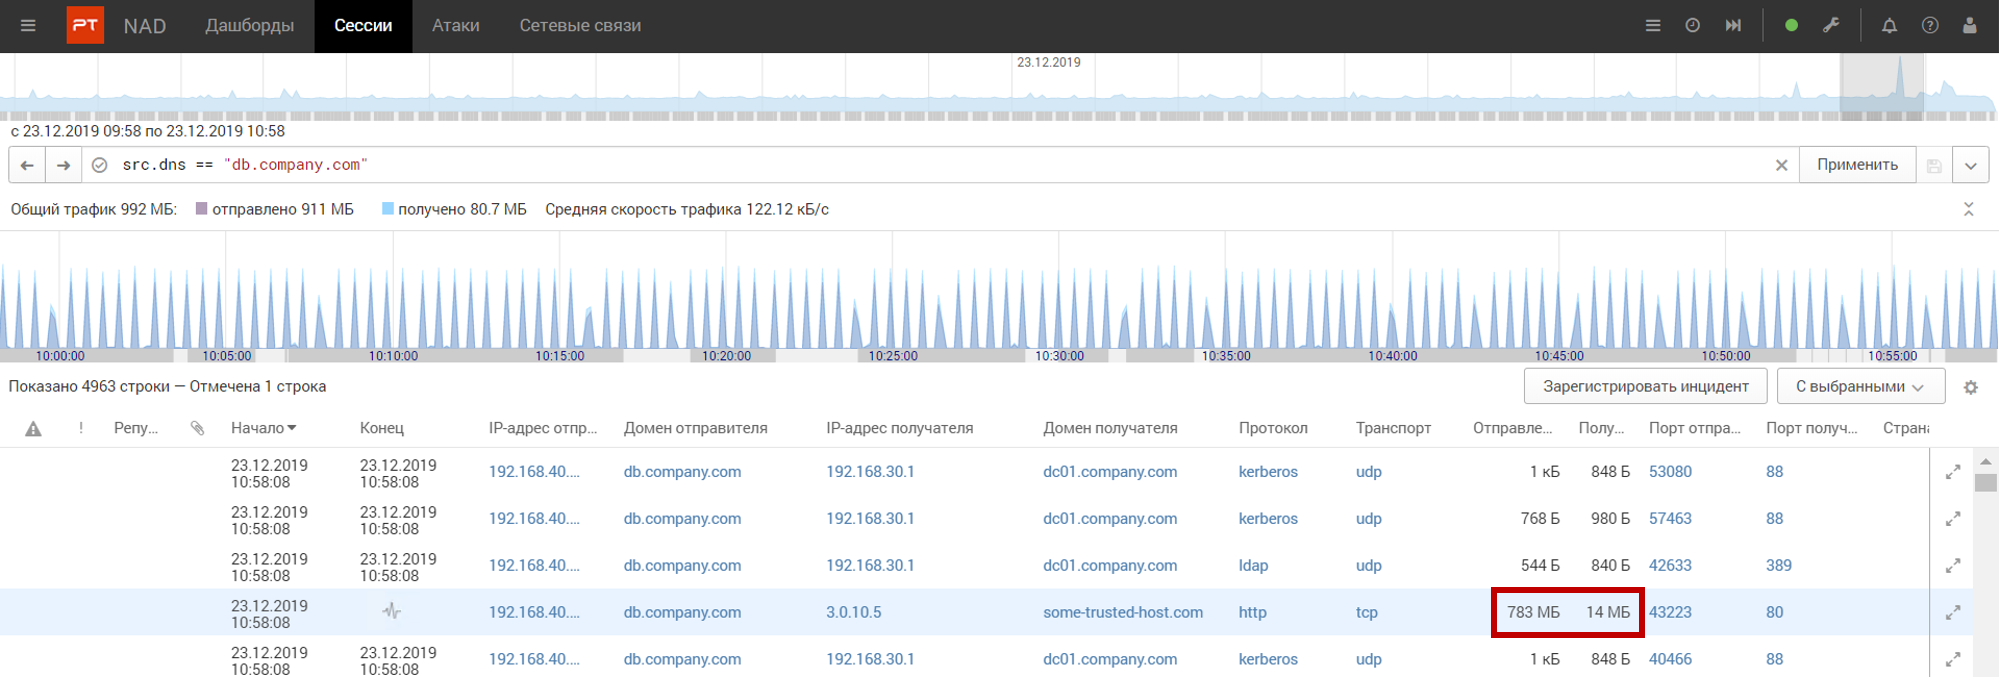
Task: Expand the some-trusted-host.com session row
Action: coord(1953,612)
